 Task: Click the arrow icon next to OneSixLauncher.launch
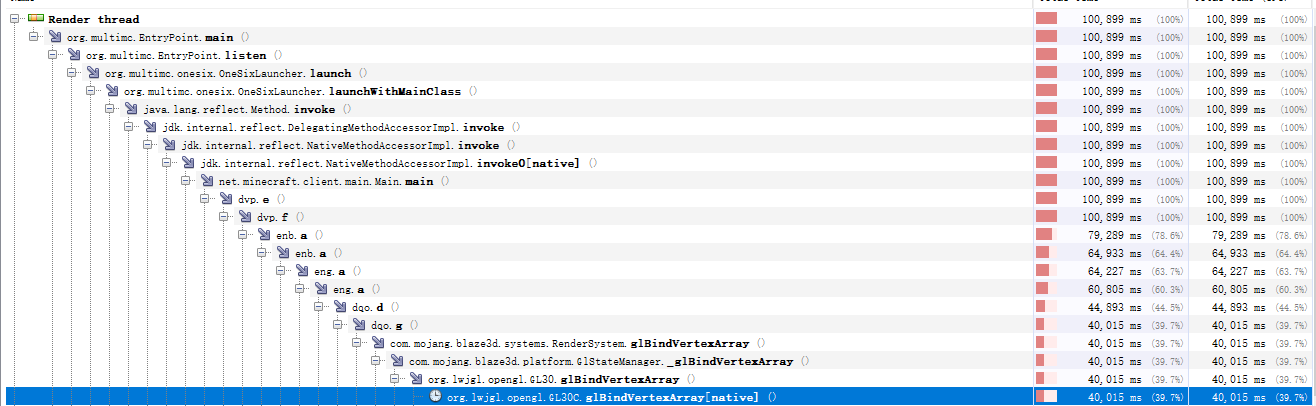click(94, 73)
